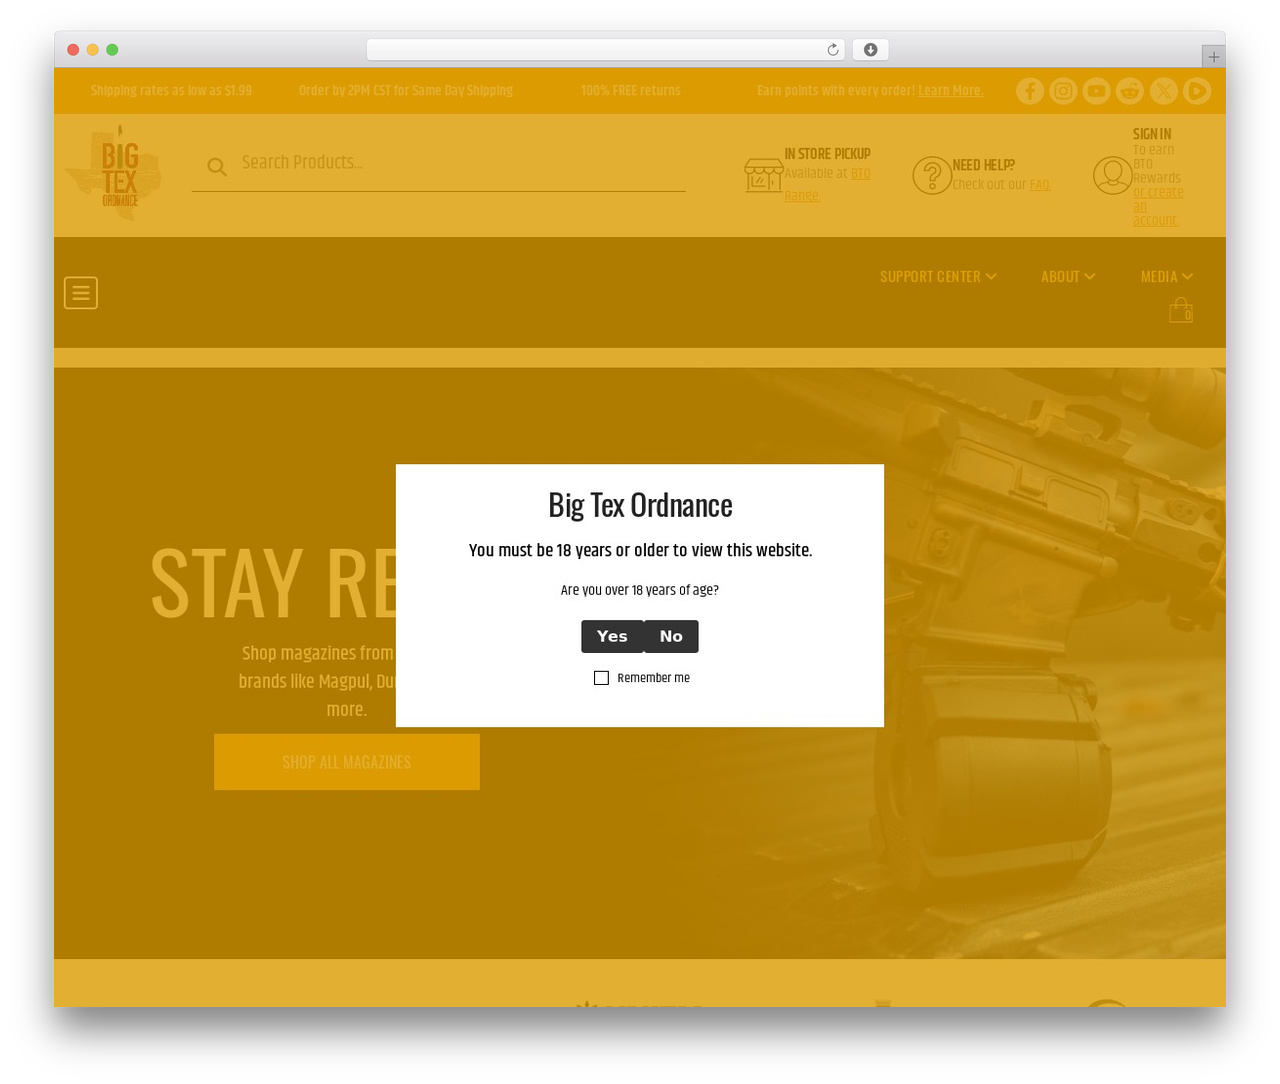The image size is (1280, 1084).
Task: Open the Instagram social icon
Action: click(1063, 91)
